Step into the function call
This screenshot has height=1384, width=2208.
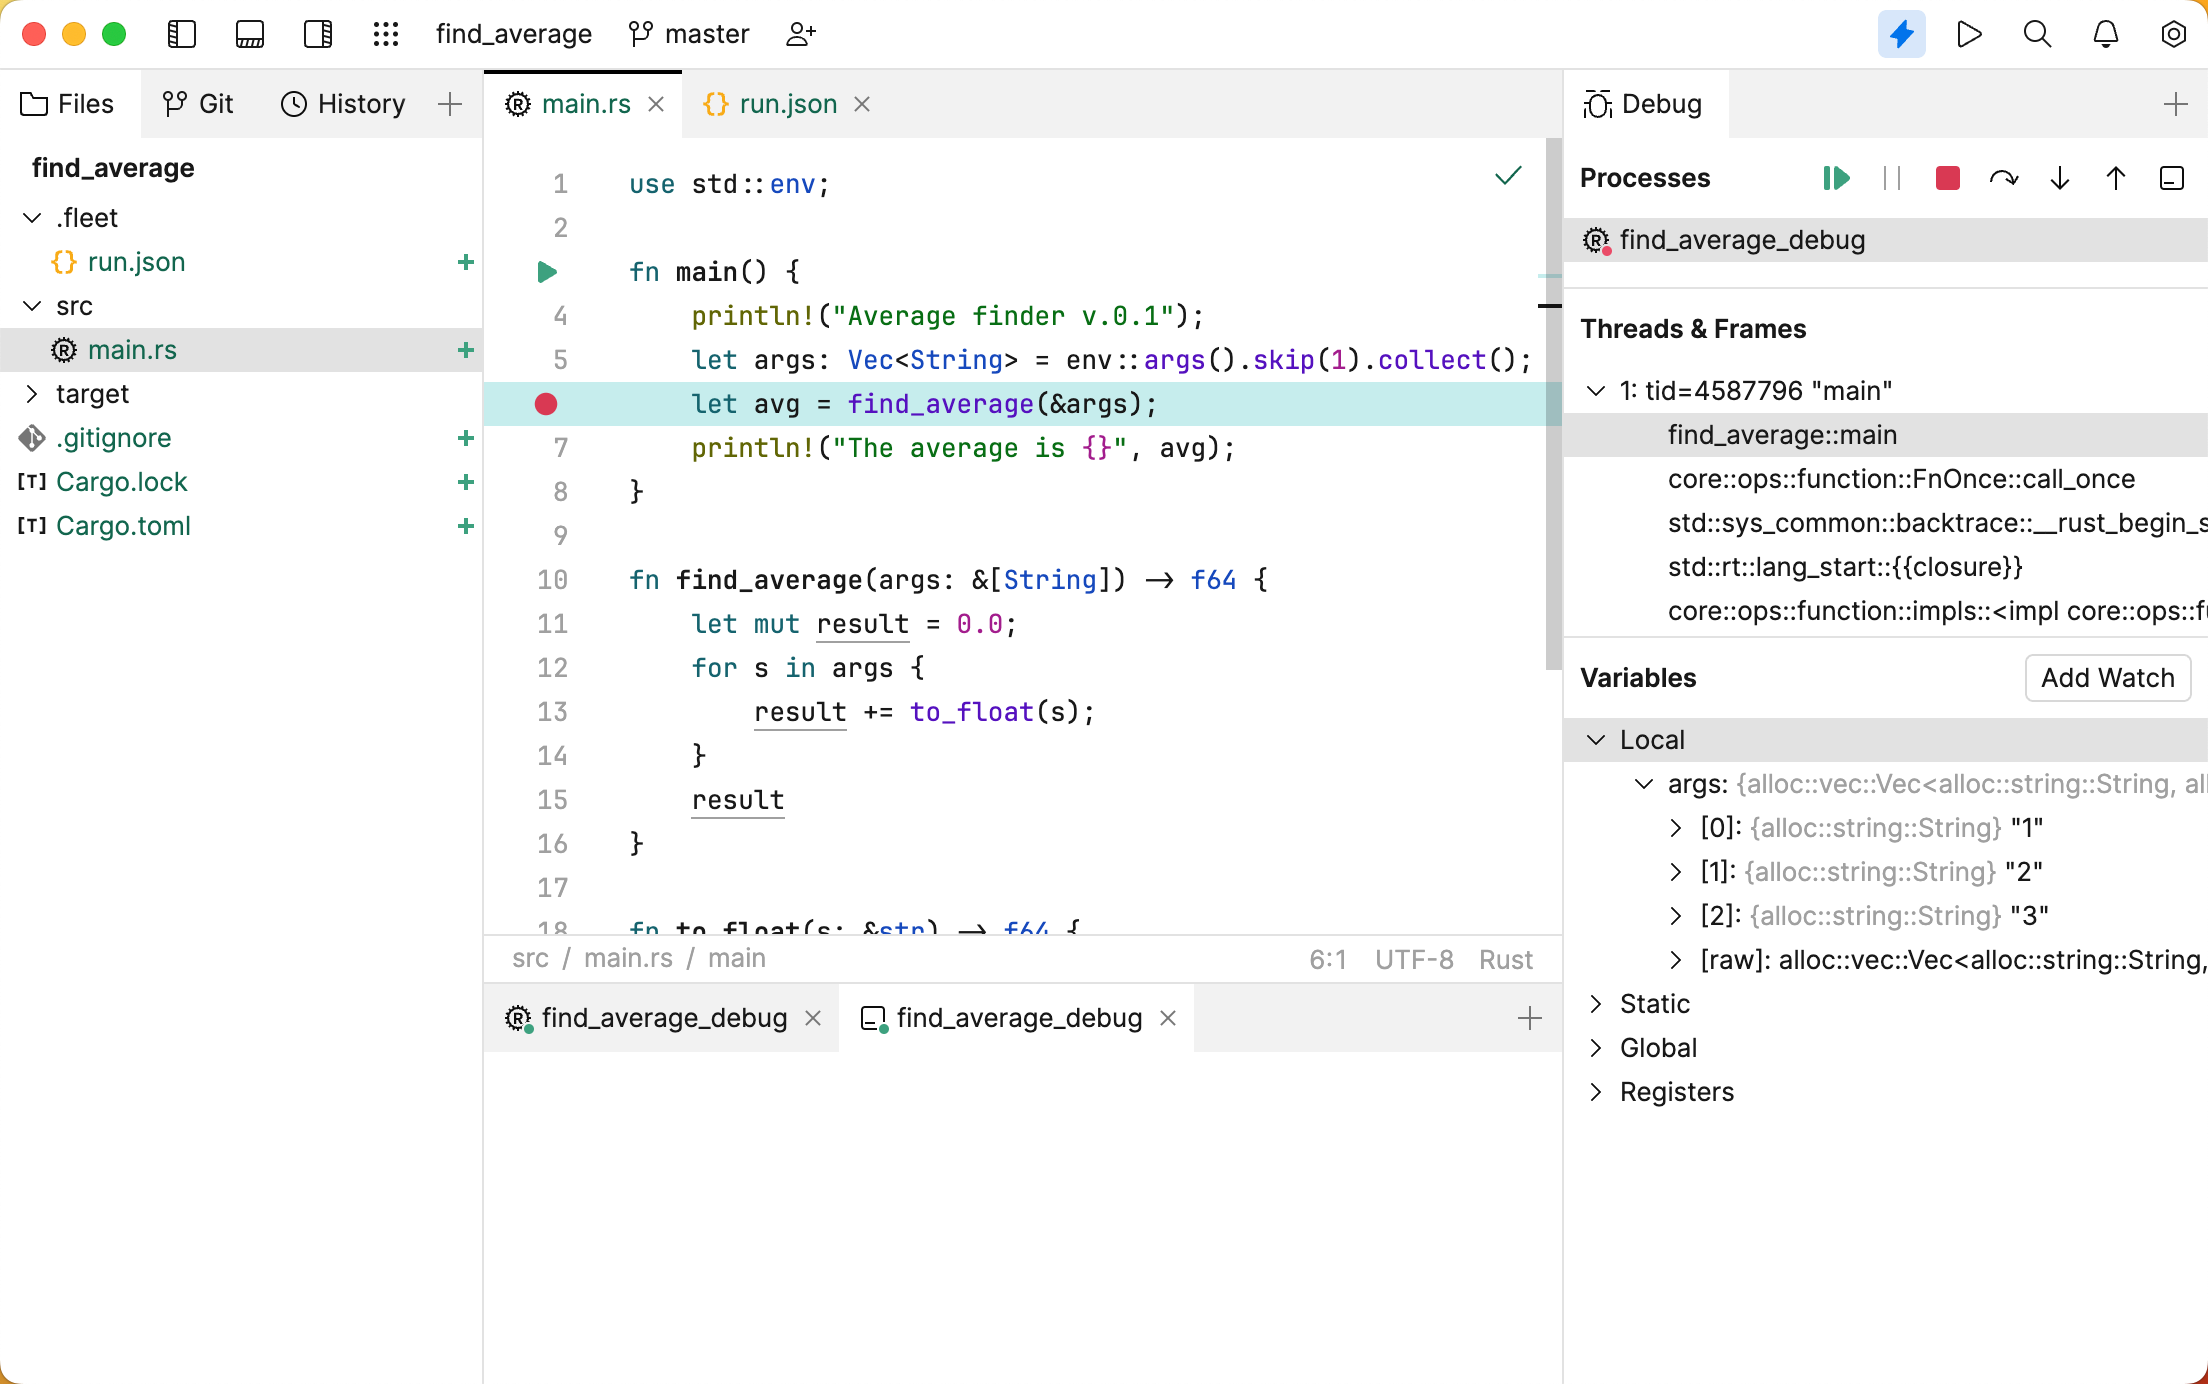[x=2059, y=178]
